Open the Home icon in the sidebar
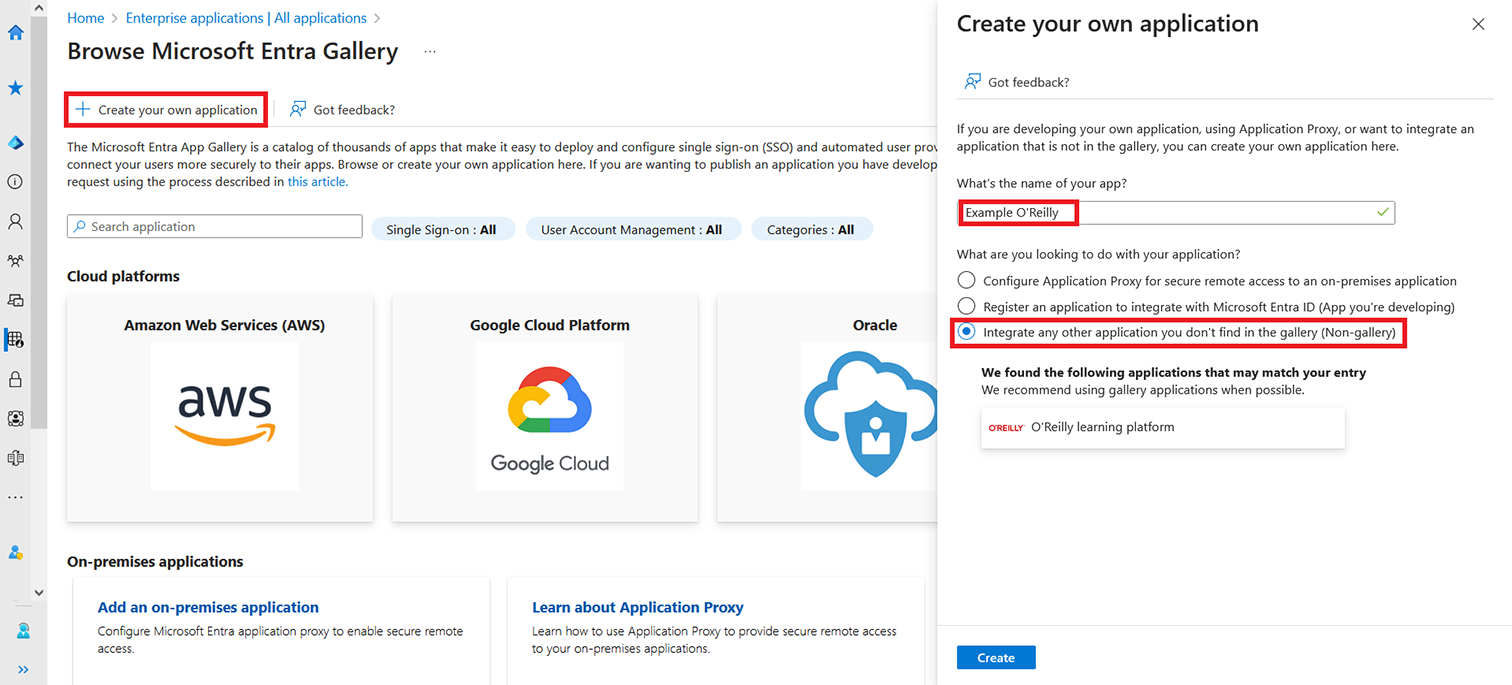Image resolution: width=1512 pixels, height=685 pixels. pyautogui.click(x=16, y=32)
